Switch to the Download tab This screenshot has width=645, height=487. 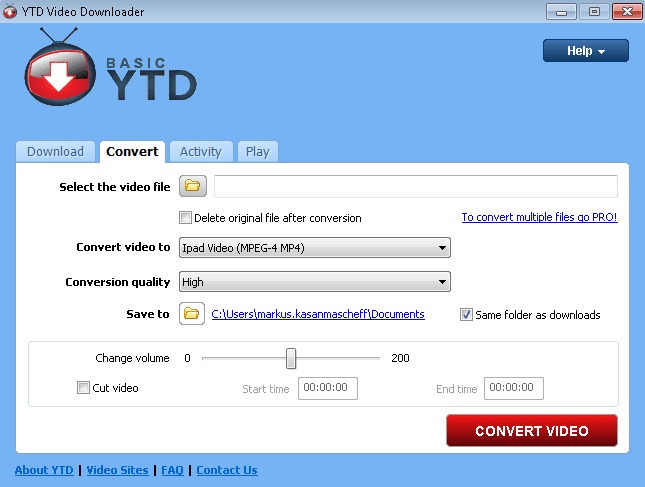(56, 152)
